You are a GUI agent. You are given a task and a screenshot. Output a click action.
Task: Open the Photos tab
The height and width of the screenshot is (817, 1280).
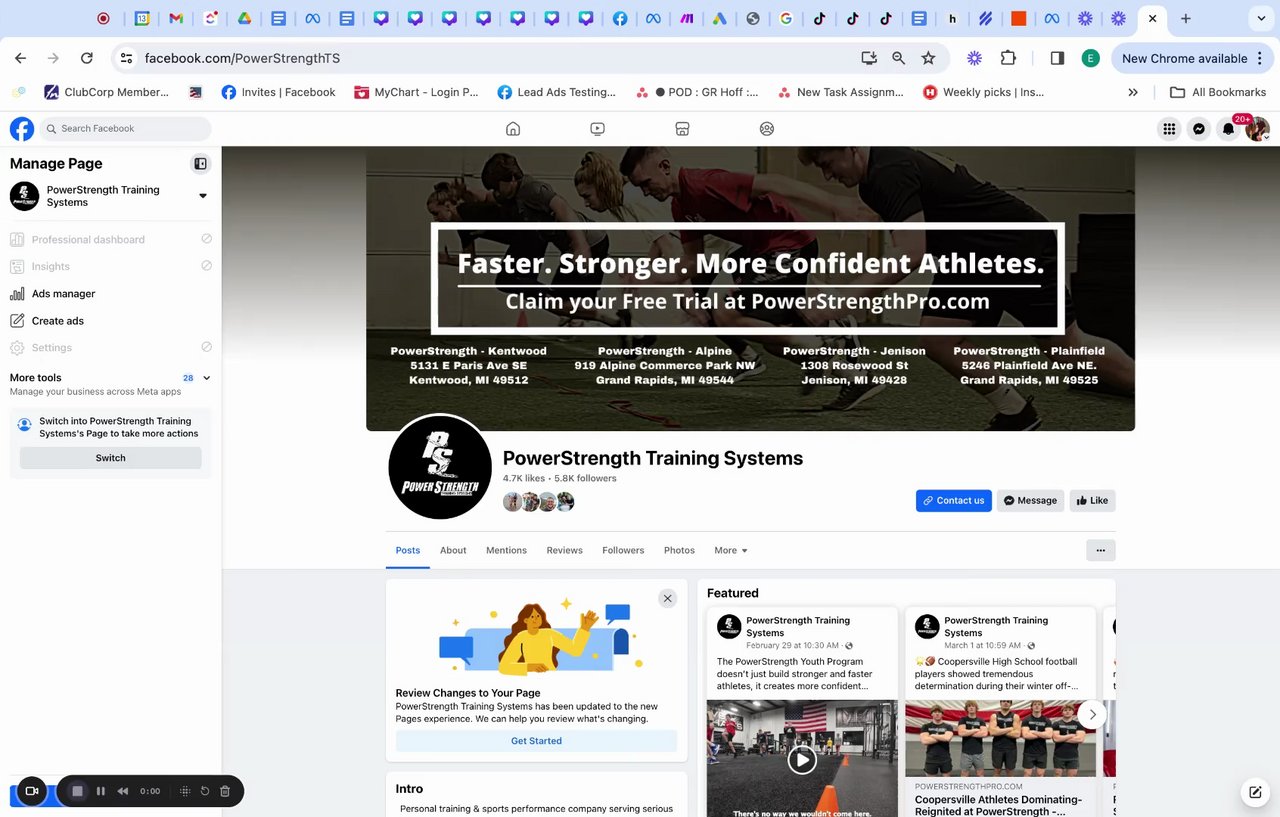(x=679, y=550)
